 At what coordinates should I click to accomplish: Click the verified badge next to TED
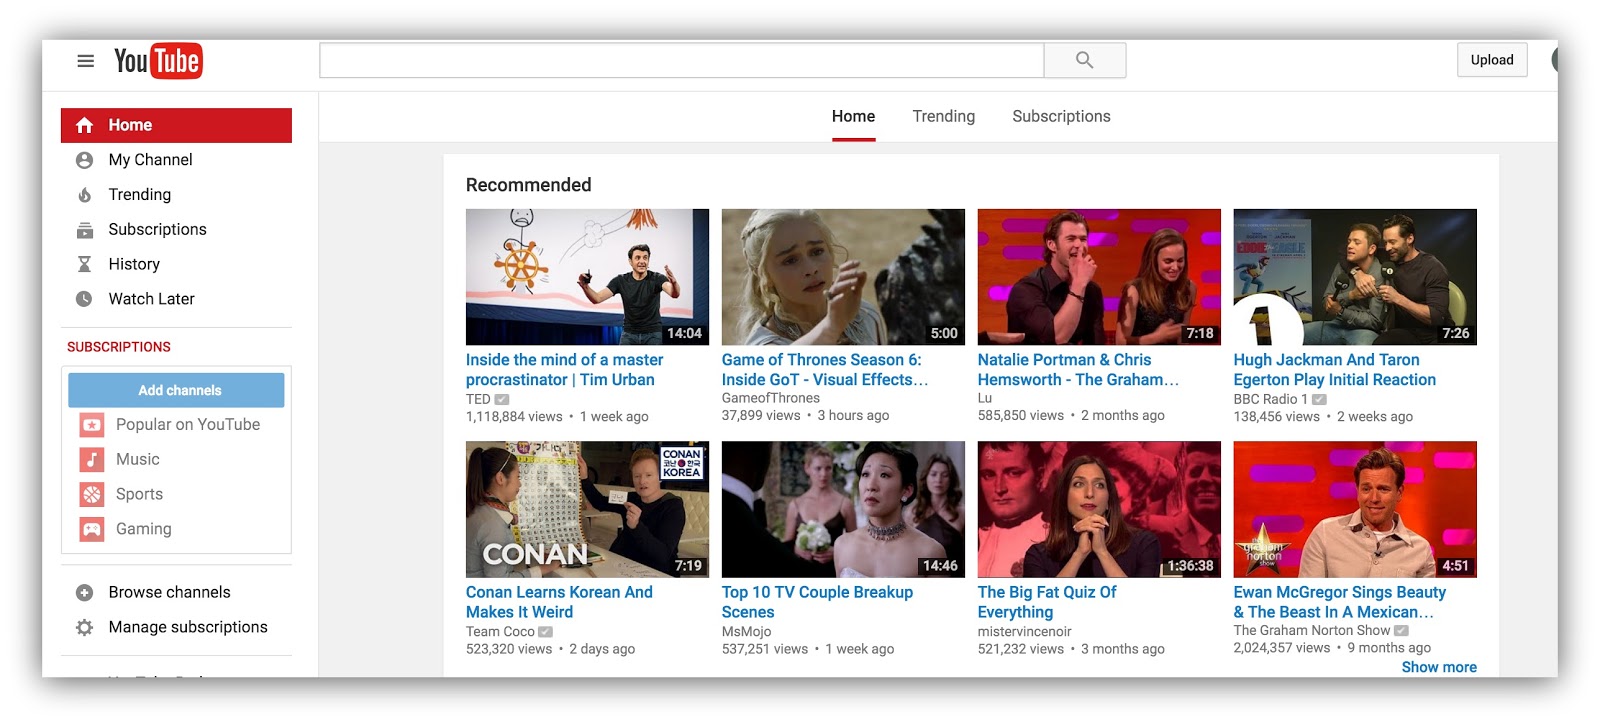click(x=502, y=399)
